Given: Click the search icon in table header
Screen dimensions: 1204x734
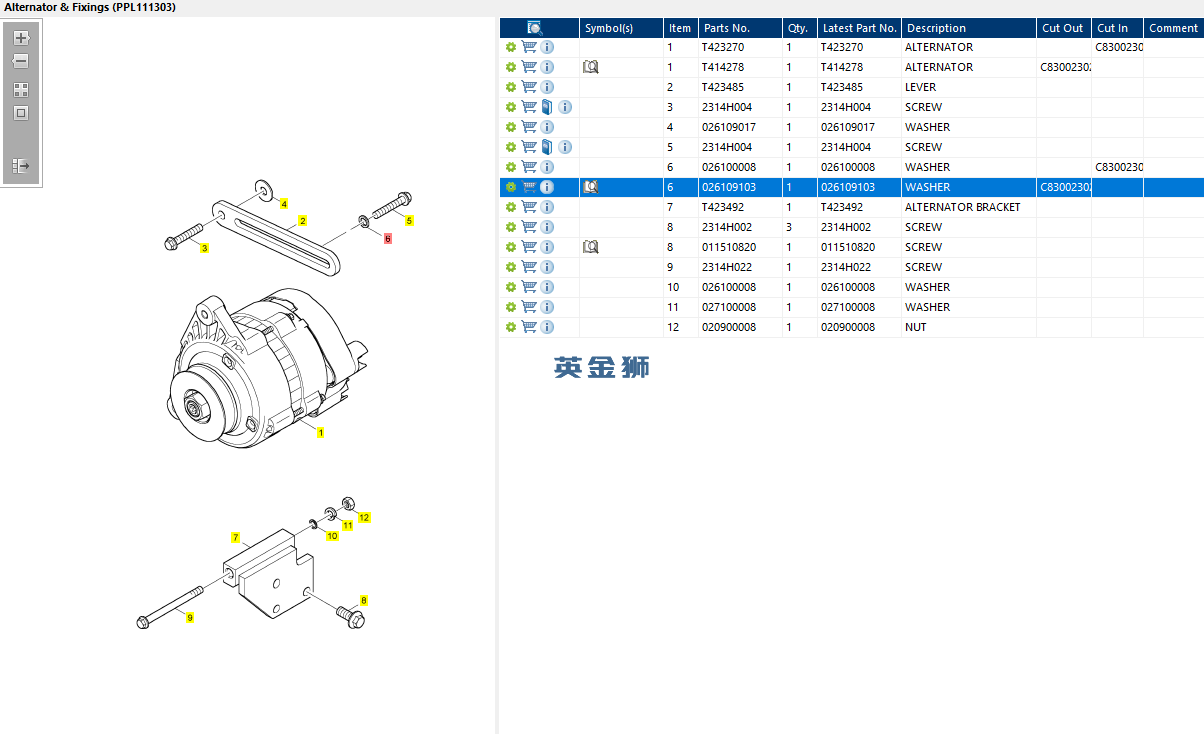Looking at the screenshot, I should (x=535, y=28).
